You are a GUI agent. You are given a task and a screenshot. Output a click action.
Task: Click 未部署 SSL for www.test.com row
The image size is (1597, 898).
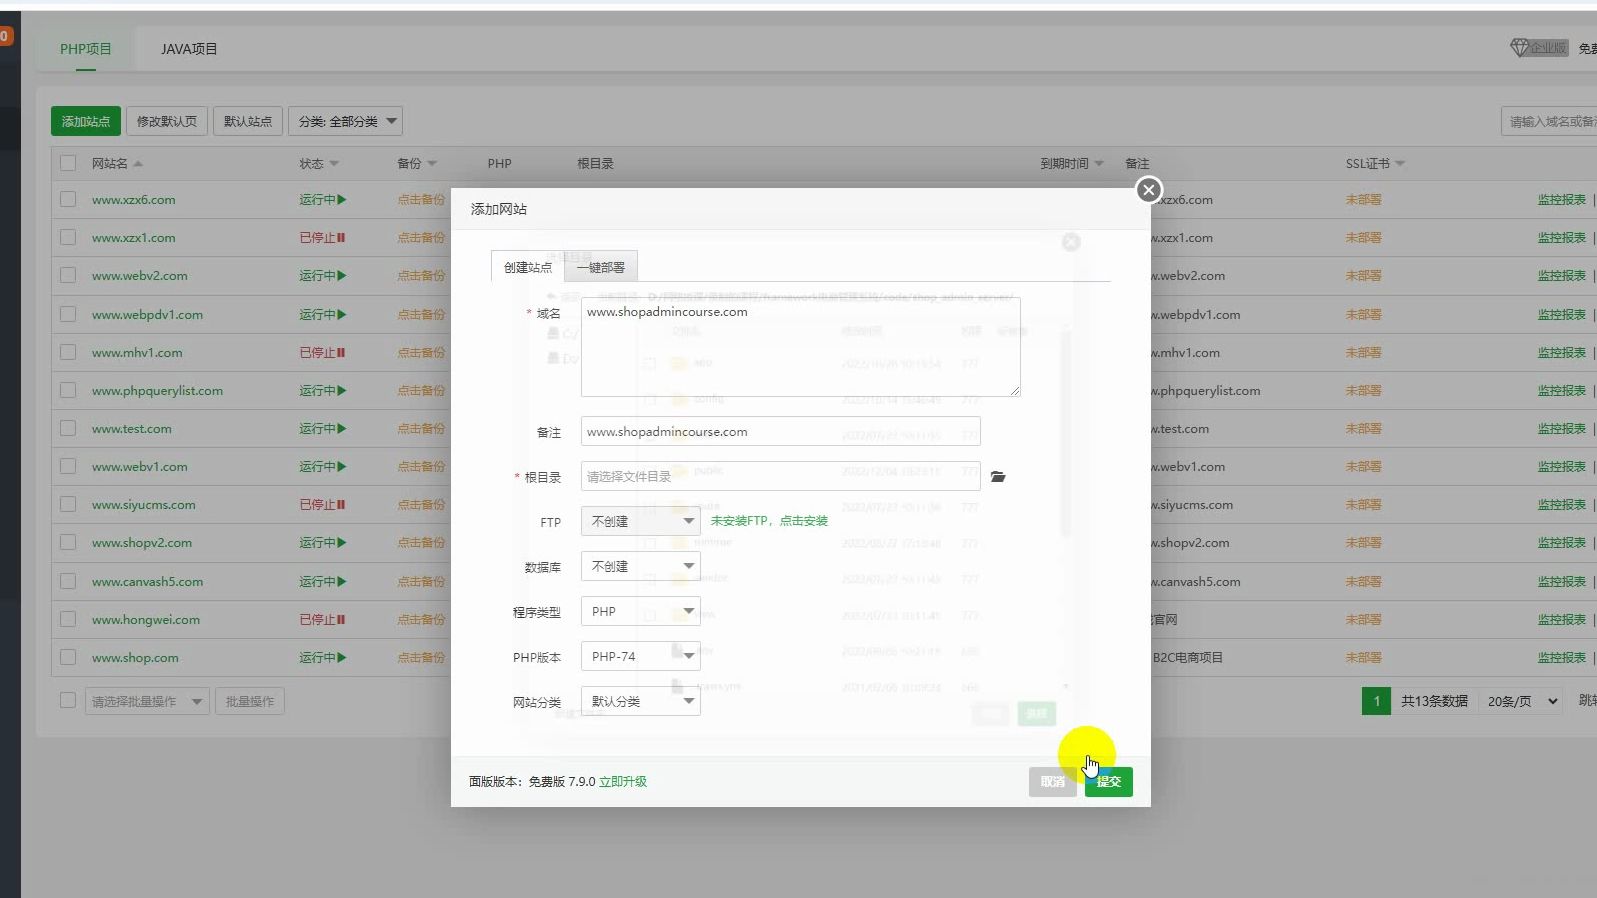click(1364, 429)
